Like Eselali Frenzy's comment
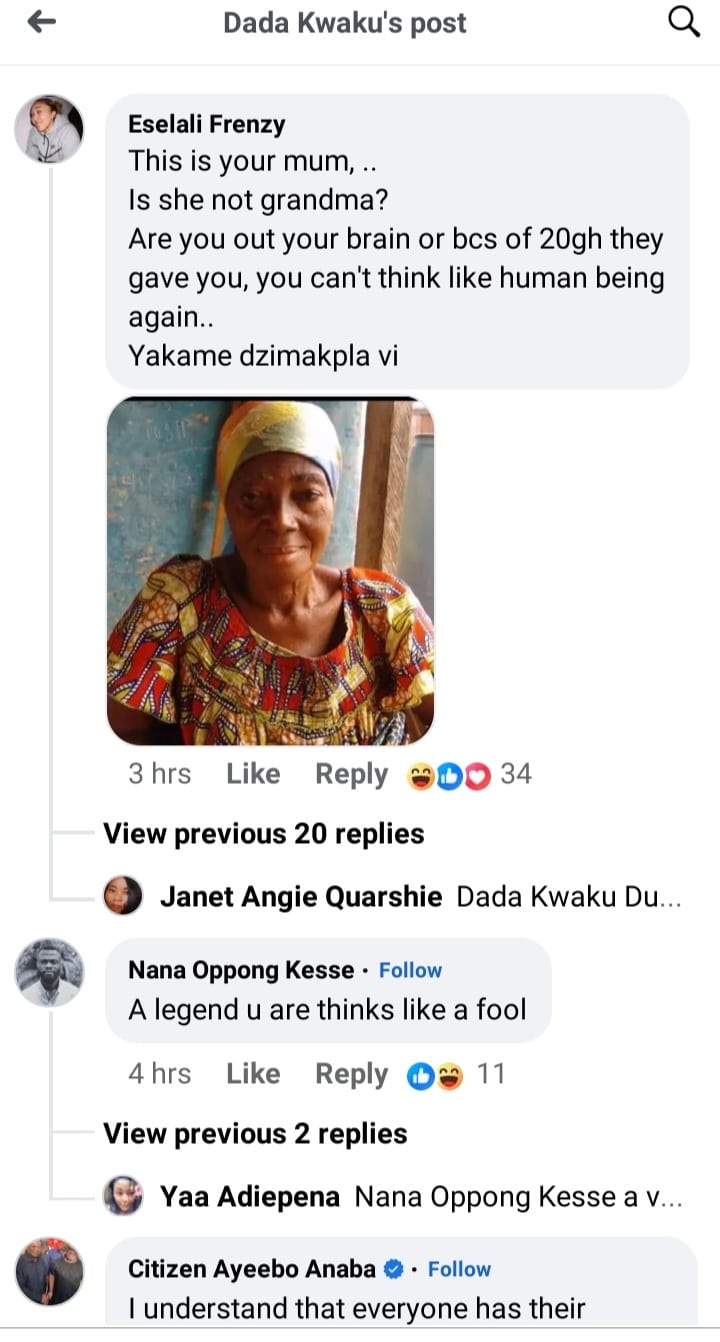The height and width of the screenshot is (1342, 720). point(253,774)
